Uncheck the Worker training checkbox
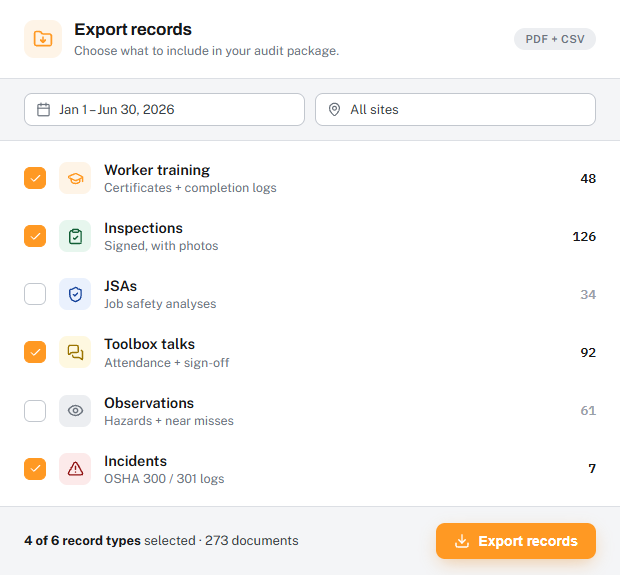The height and width of the screenshot is (575, 620). [35, 178]
